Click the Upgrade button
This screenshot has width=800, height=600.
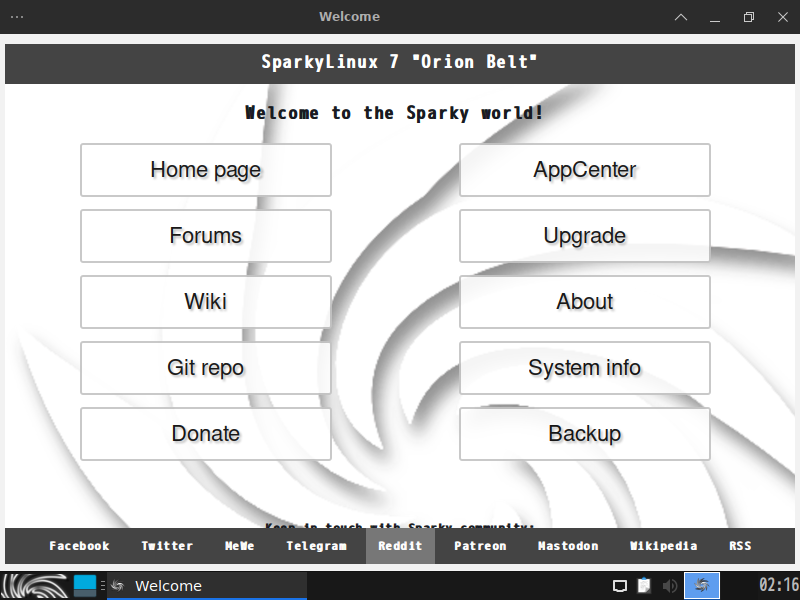tap(585, 236)
